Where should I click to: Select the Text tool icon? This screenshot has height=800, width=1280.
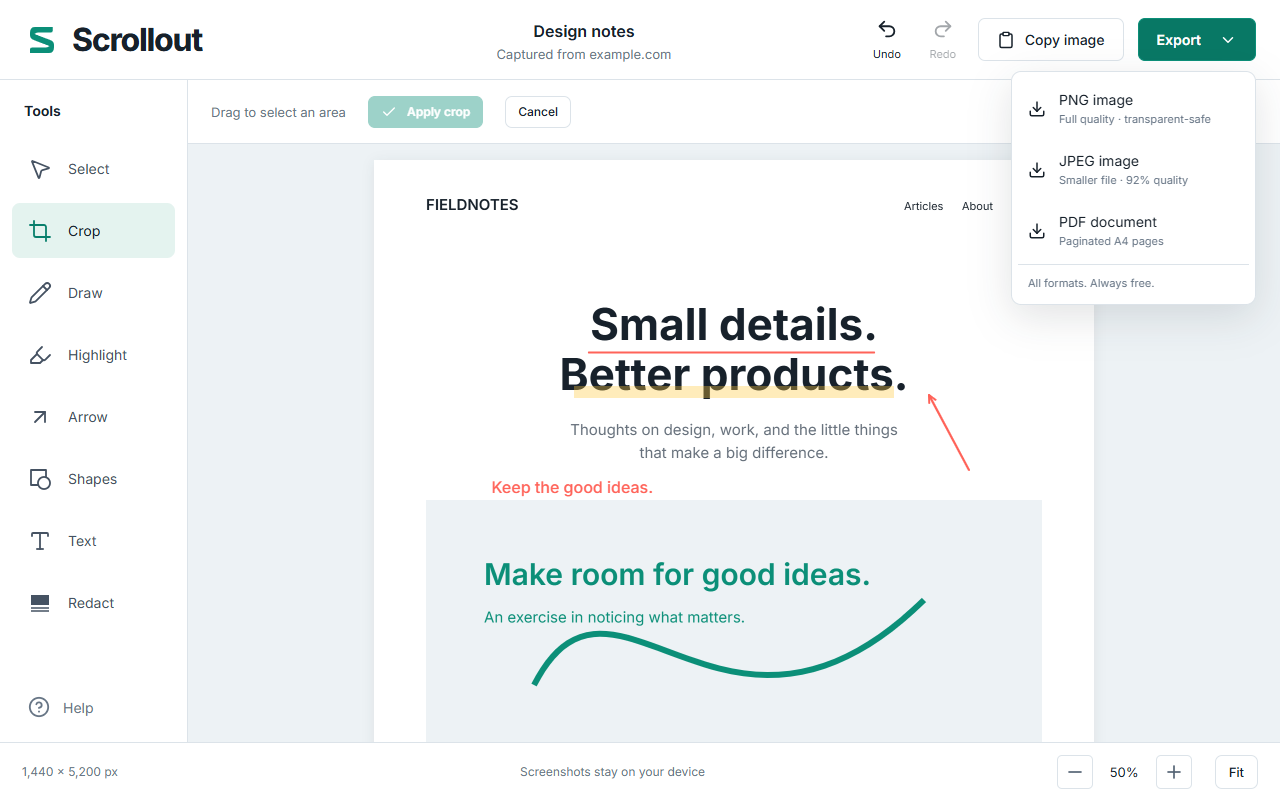point(40,541)
